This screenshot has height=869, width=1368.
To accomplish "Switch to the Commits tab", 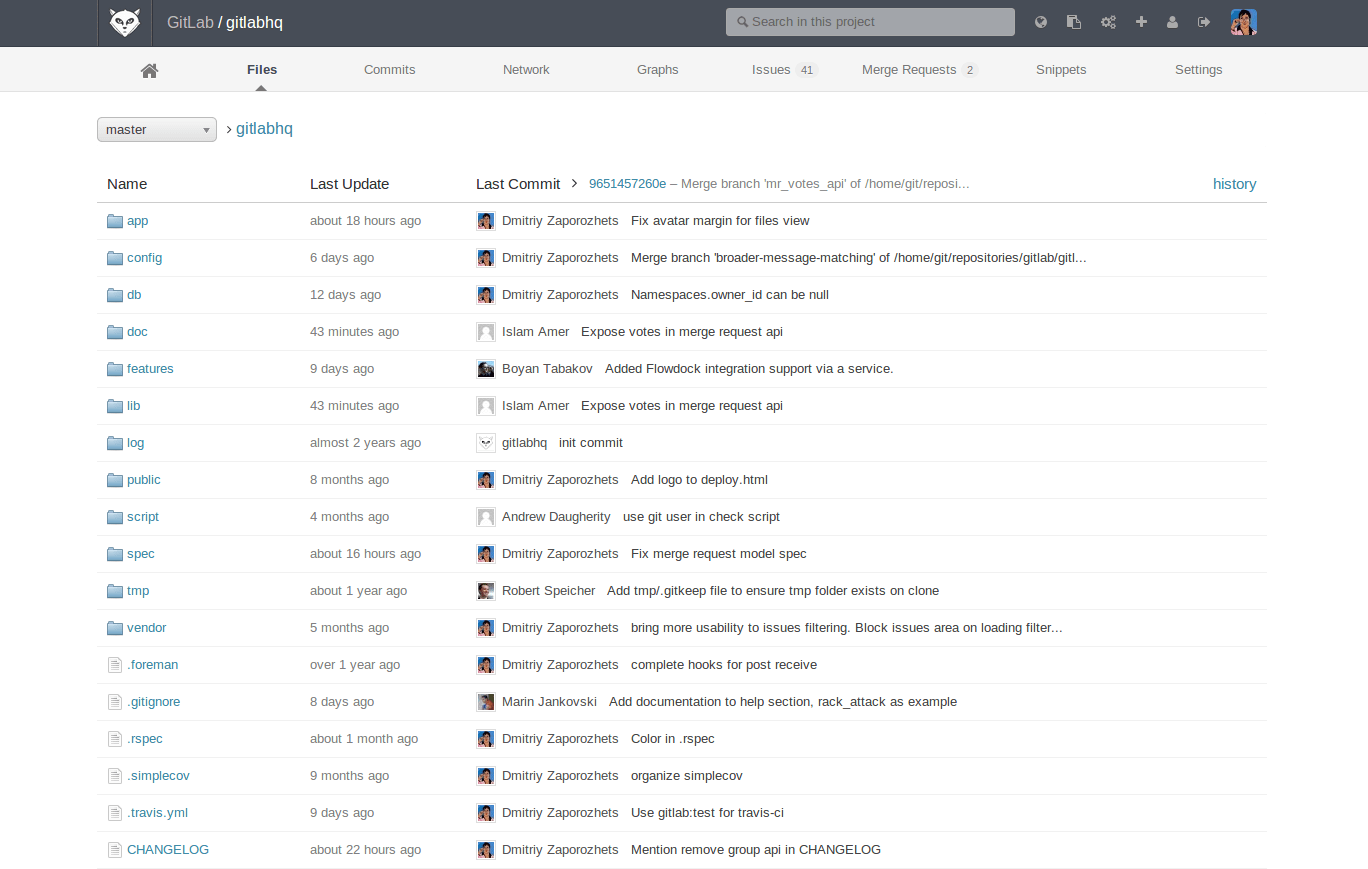I will point(390,70).
